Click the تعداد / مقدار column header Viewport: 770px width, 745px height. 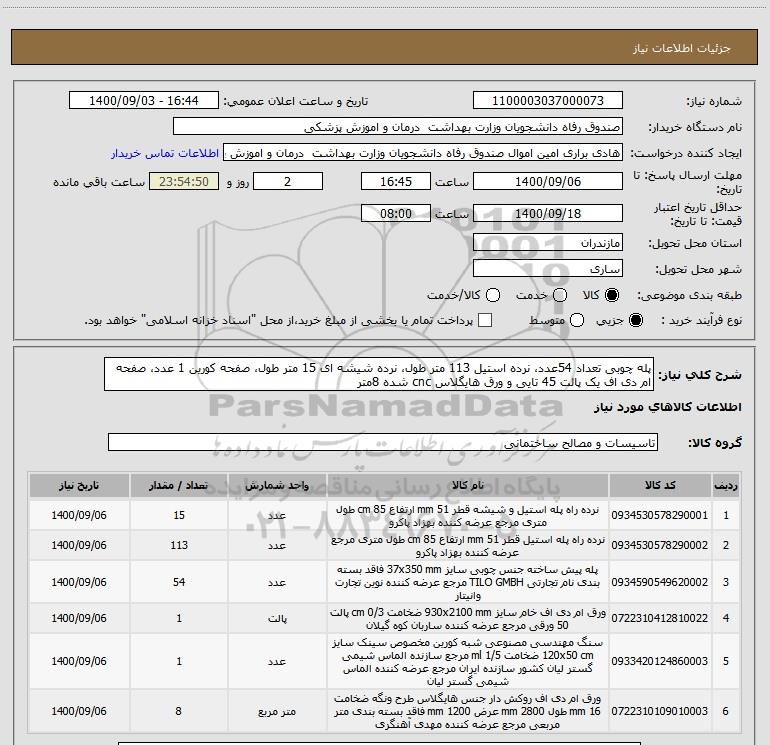179,485
